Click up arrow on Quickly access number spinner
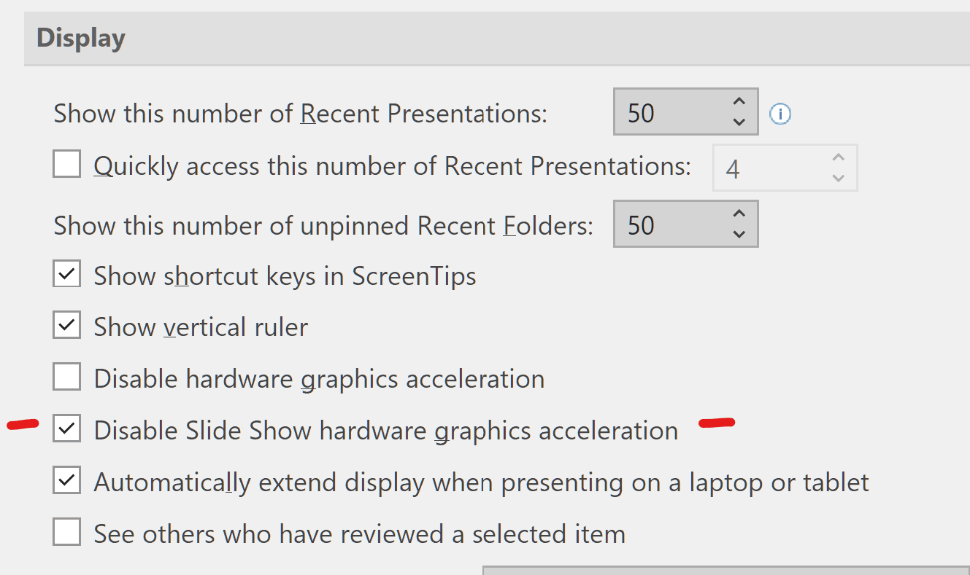This screenshot has width=970, height=575. (838, 157)
